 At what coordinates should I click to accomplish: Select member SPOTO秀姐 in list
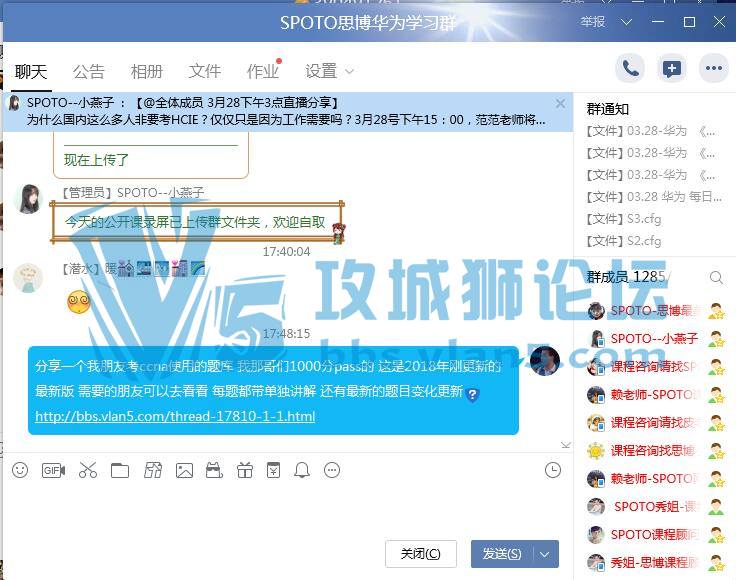656,506
